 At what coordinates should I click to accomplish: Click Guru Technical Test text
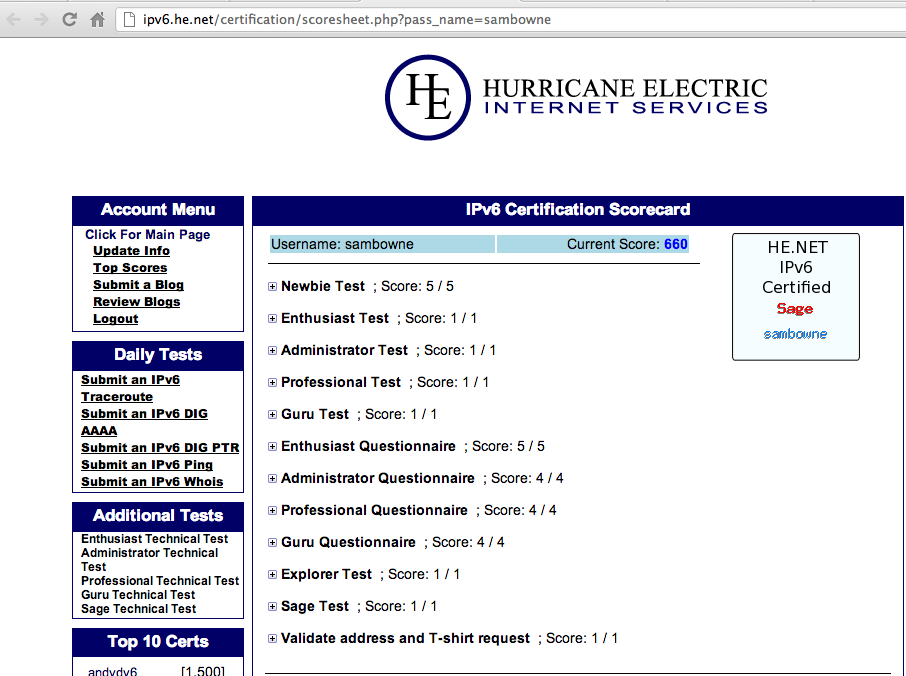138,595
